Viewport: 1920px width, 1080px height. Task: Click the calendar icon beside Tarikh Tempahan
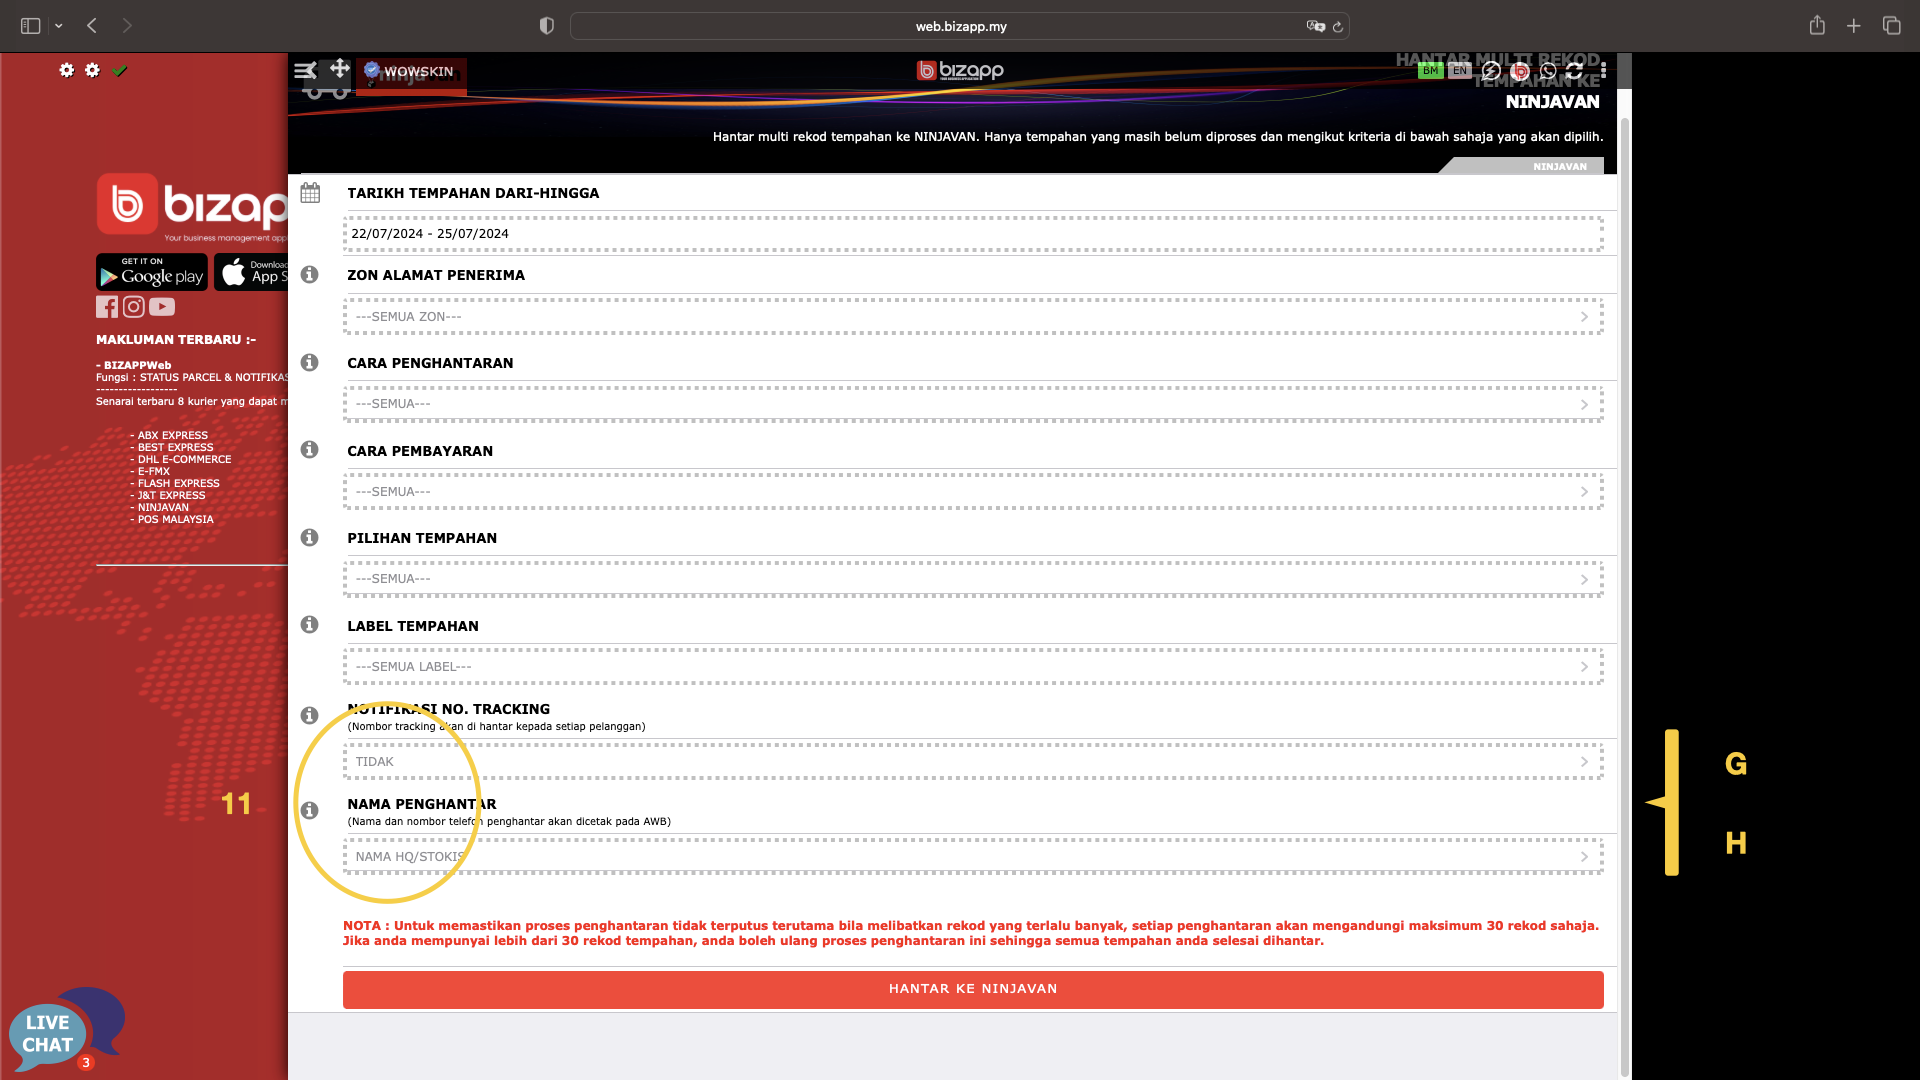click(310, 193)
